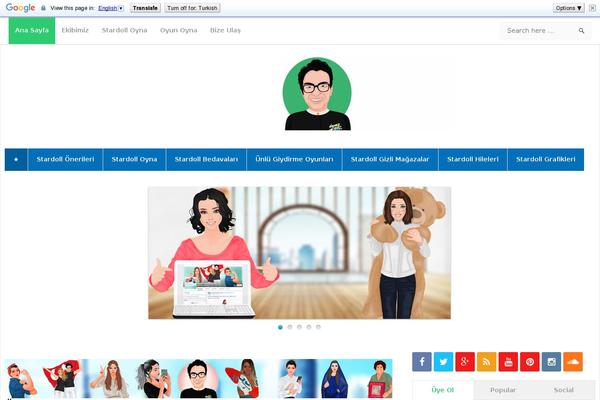This screenshot has width=600, height=400.
Task: Open the Twitter social icon
Action: tap(443, 362)
